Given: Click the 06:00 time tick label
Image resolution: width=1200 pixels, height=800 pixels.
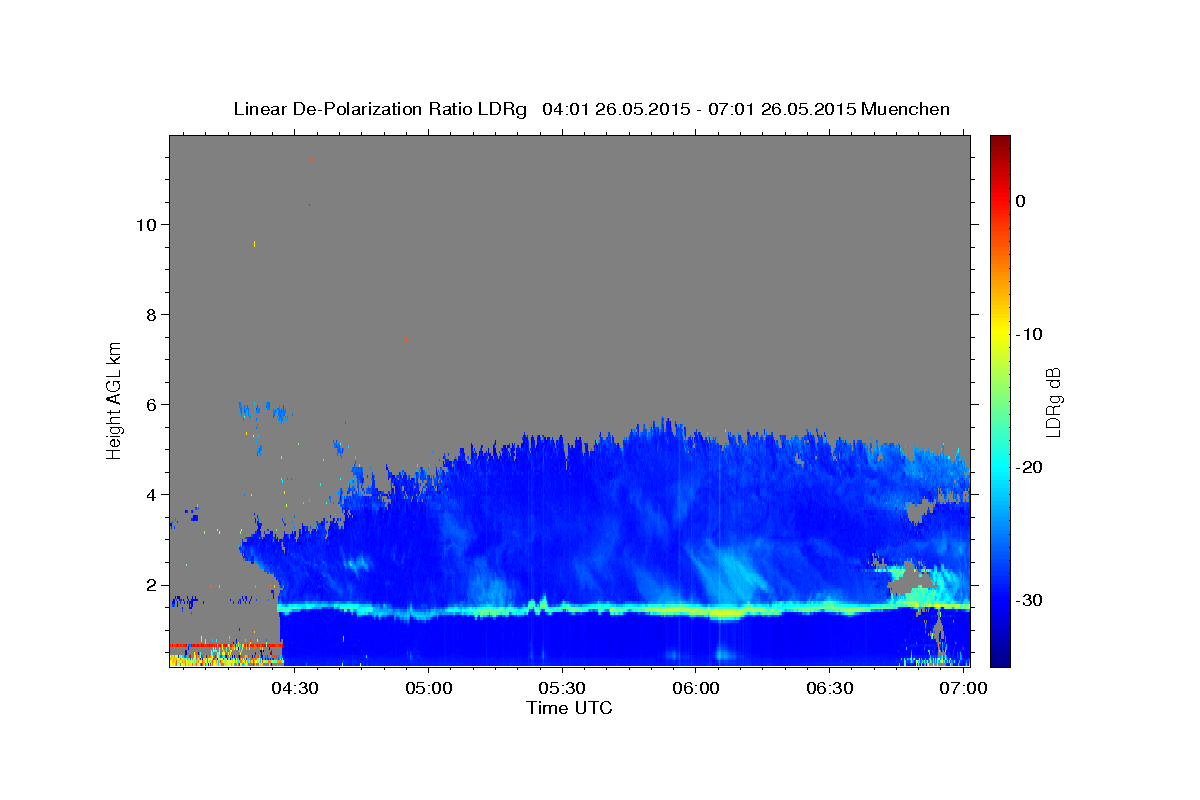Looking at the screenshot, I should (697, 689).
